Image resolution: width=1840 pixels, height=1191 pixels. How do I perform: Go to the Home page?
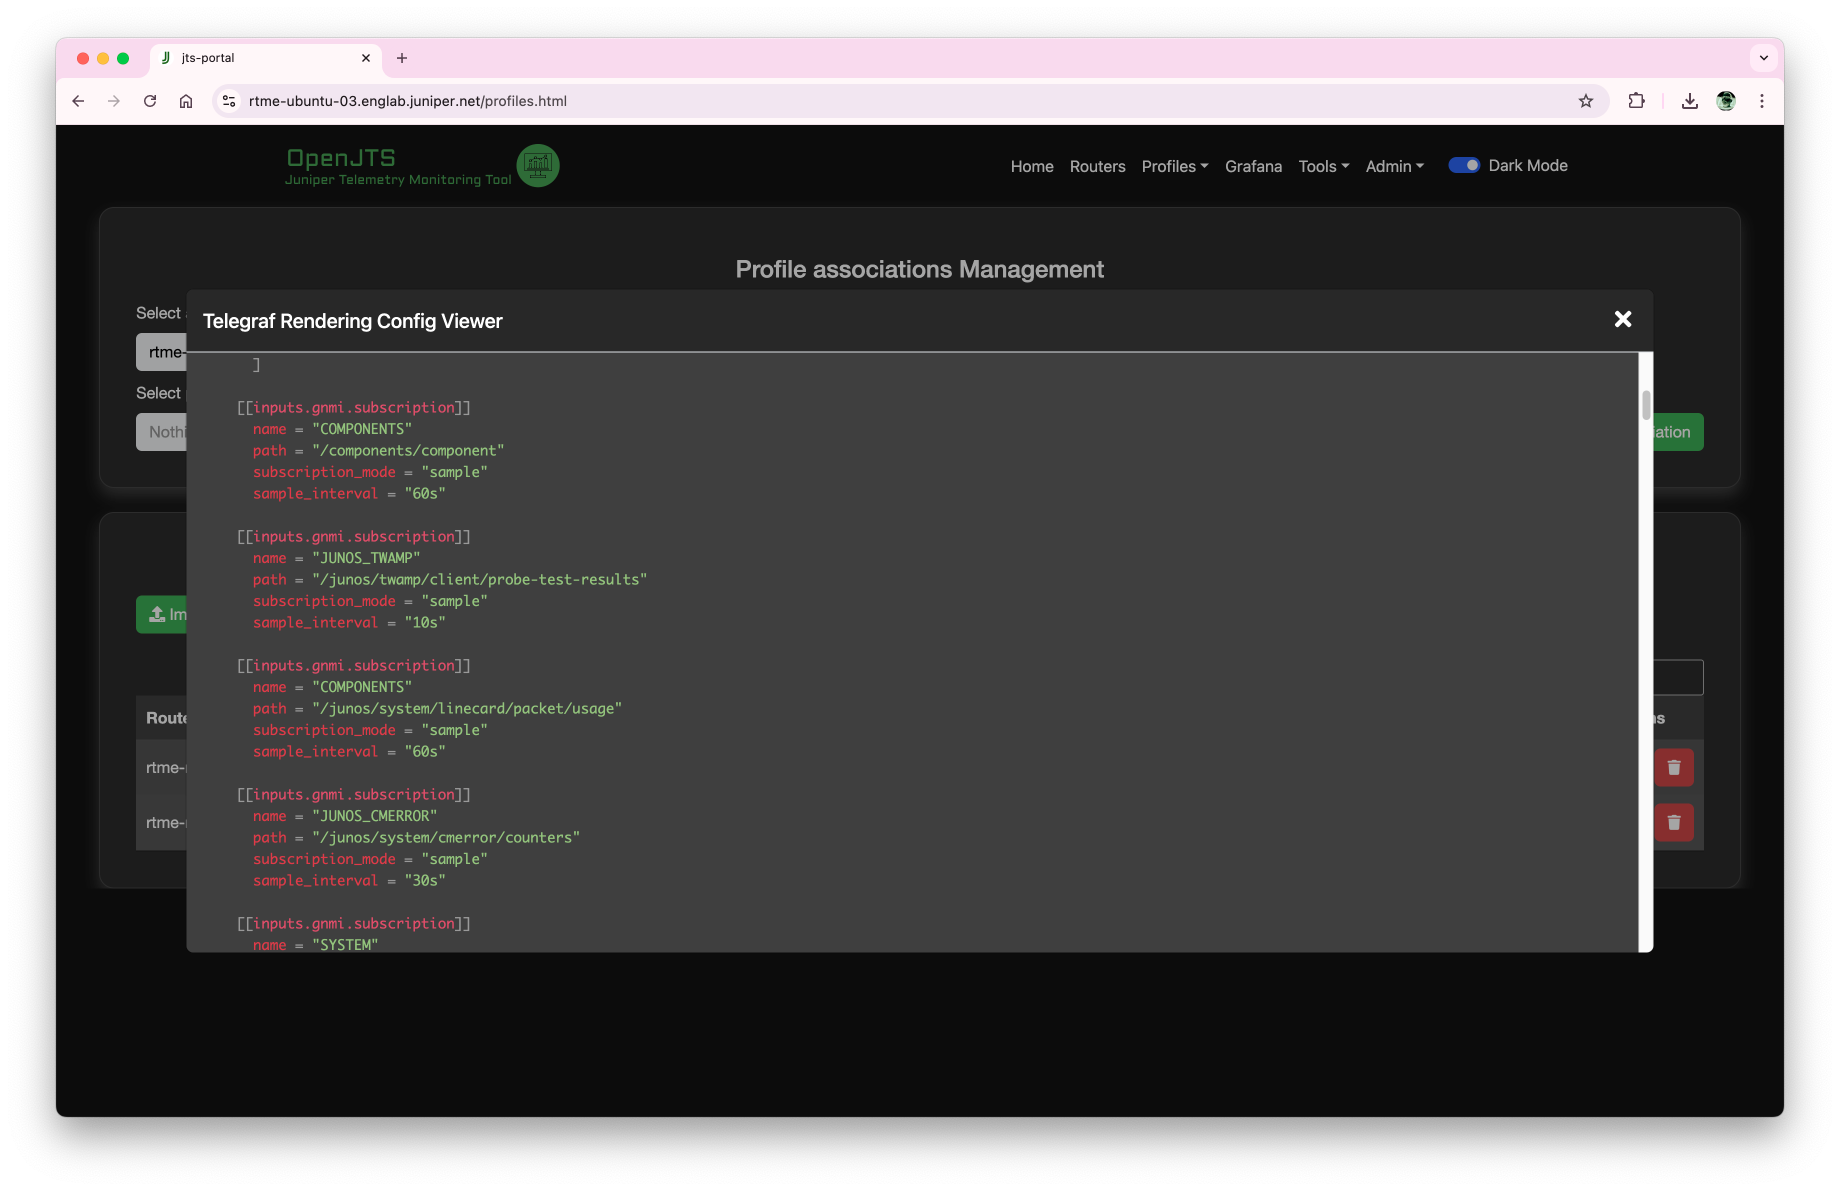1031,167
